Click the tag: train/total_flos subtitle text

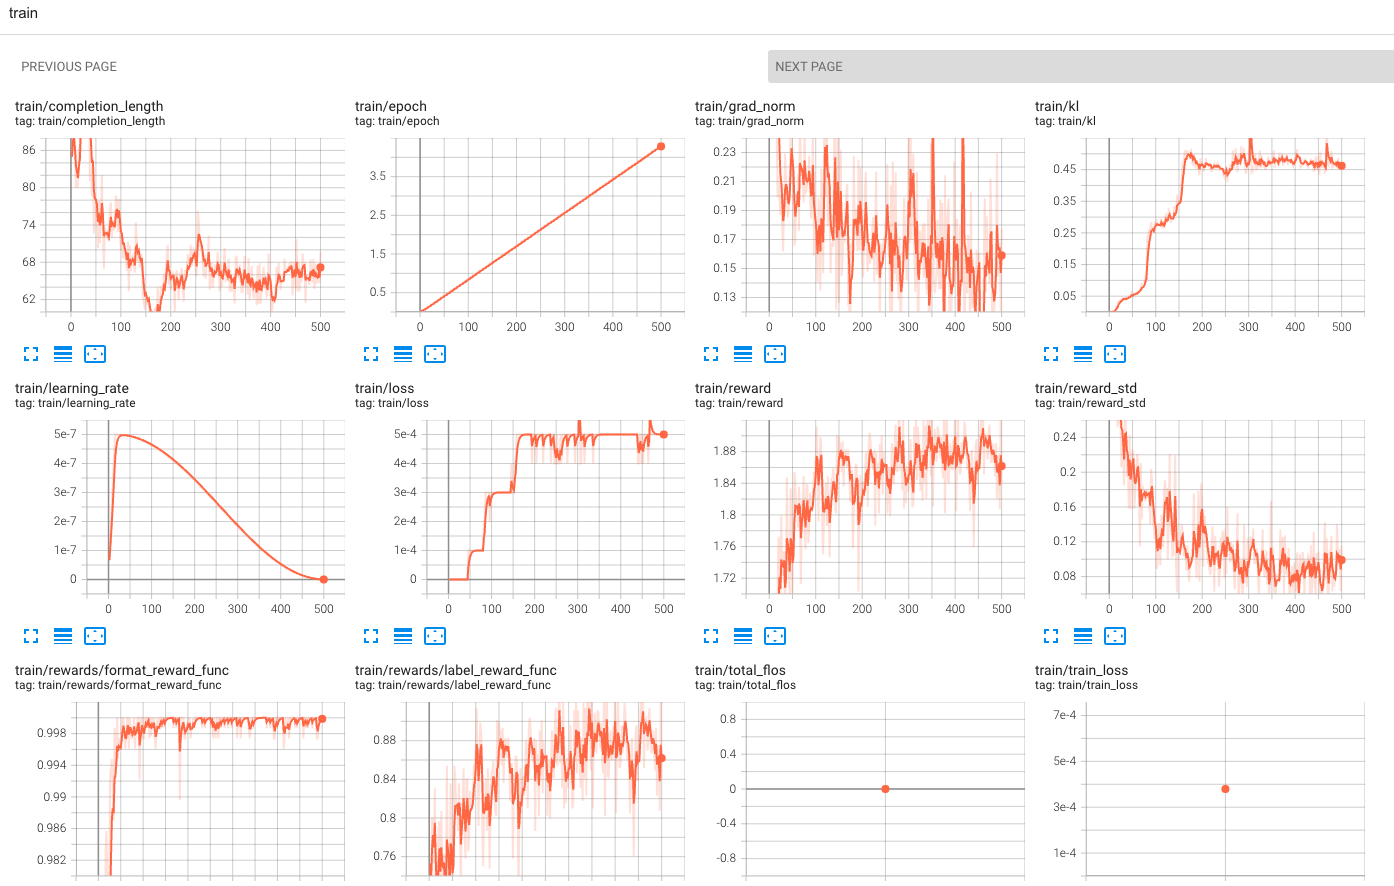point(745,685)
